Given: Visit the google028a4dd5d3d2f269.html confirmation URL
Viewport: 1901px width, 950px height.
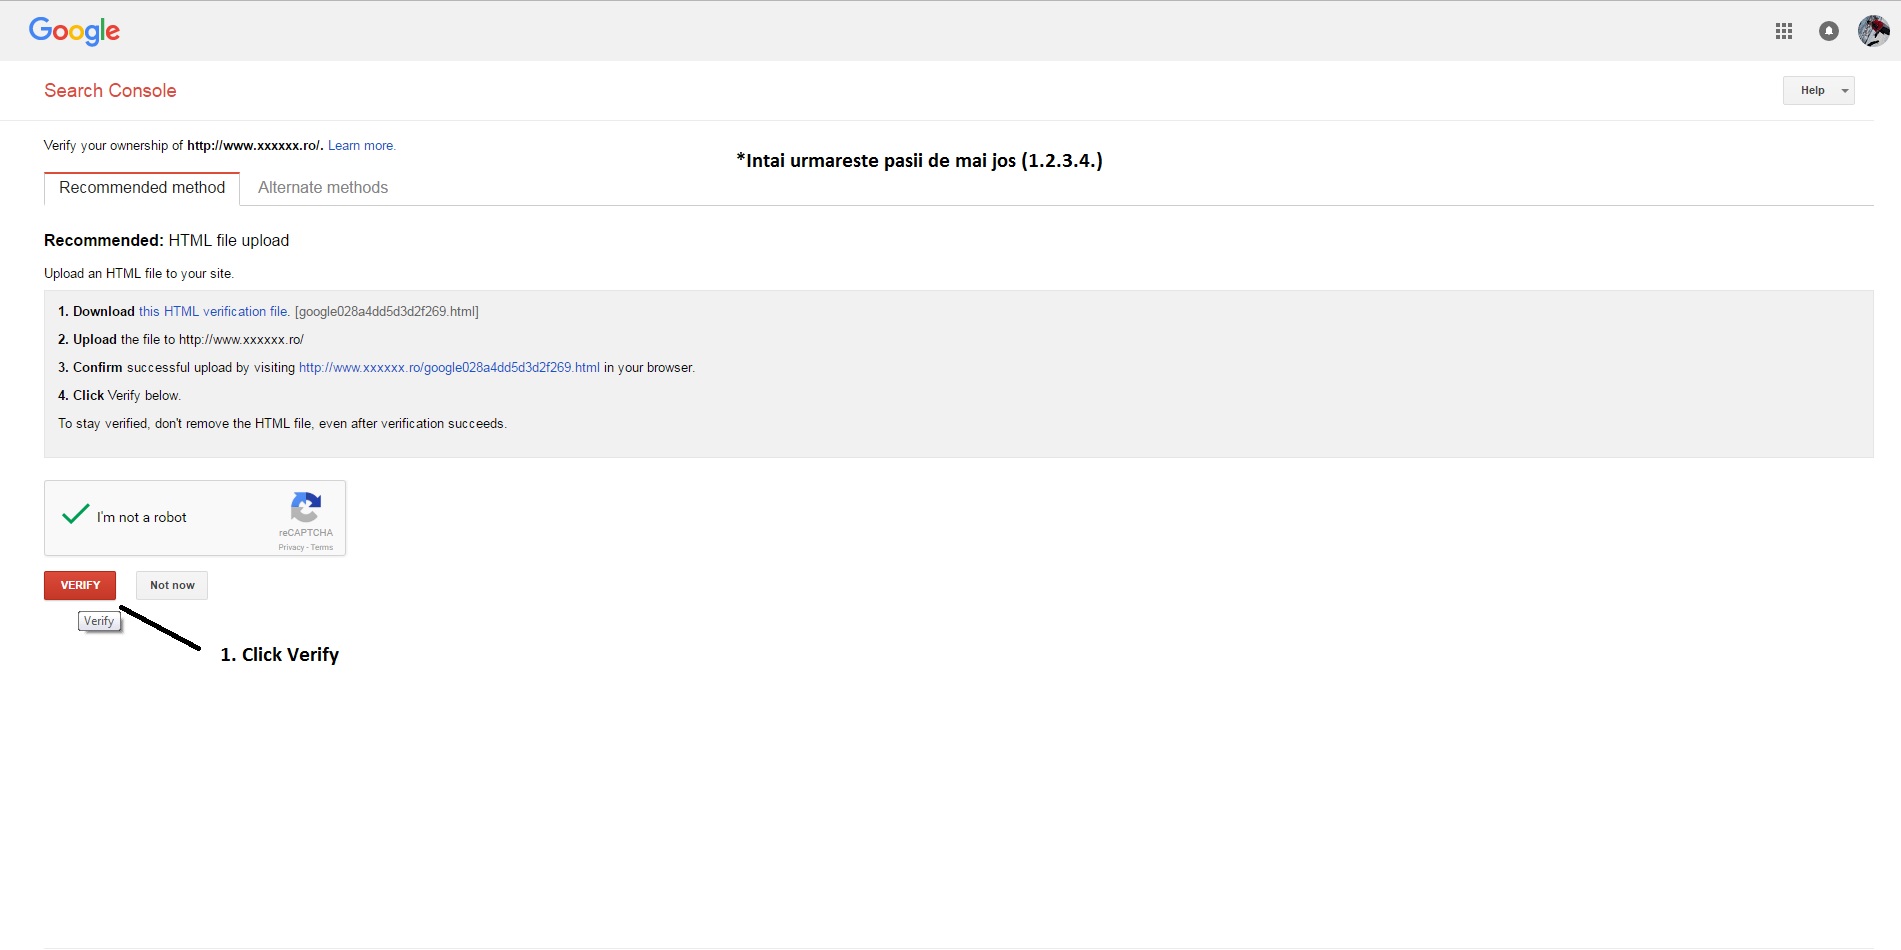Looking at the screenshot, I should point(449,368).
